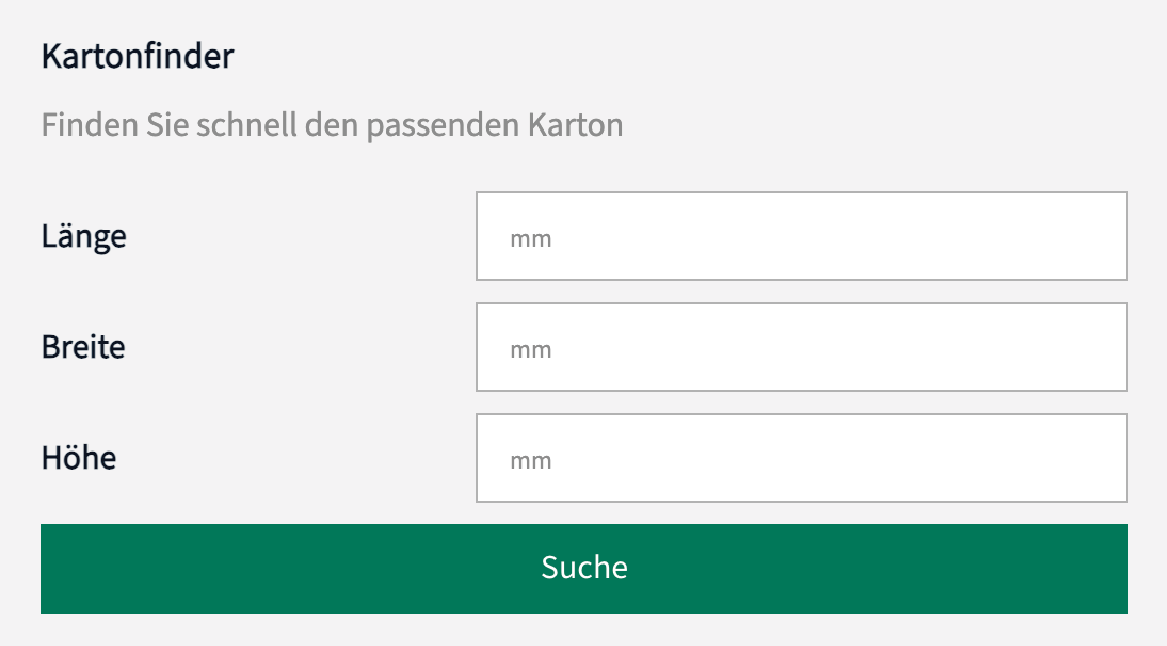
Task: Click the Höhe label
Action: 79,458
